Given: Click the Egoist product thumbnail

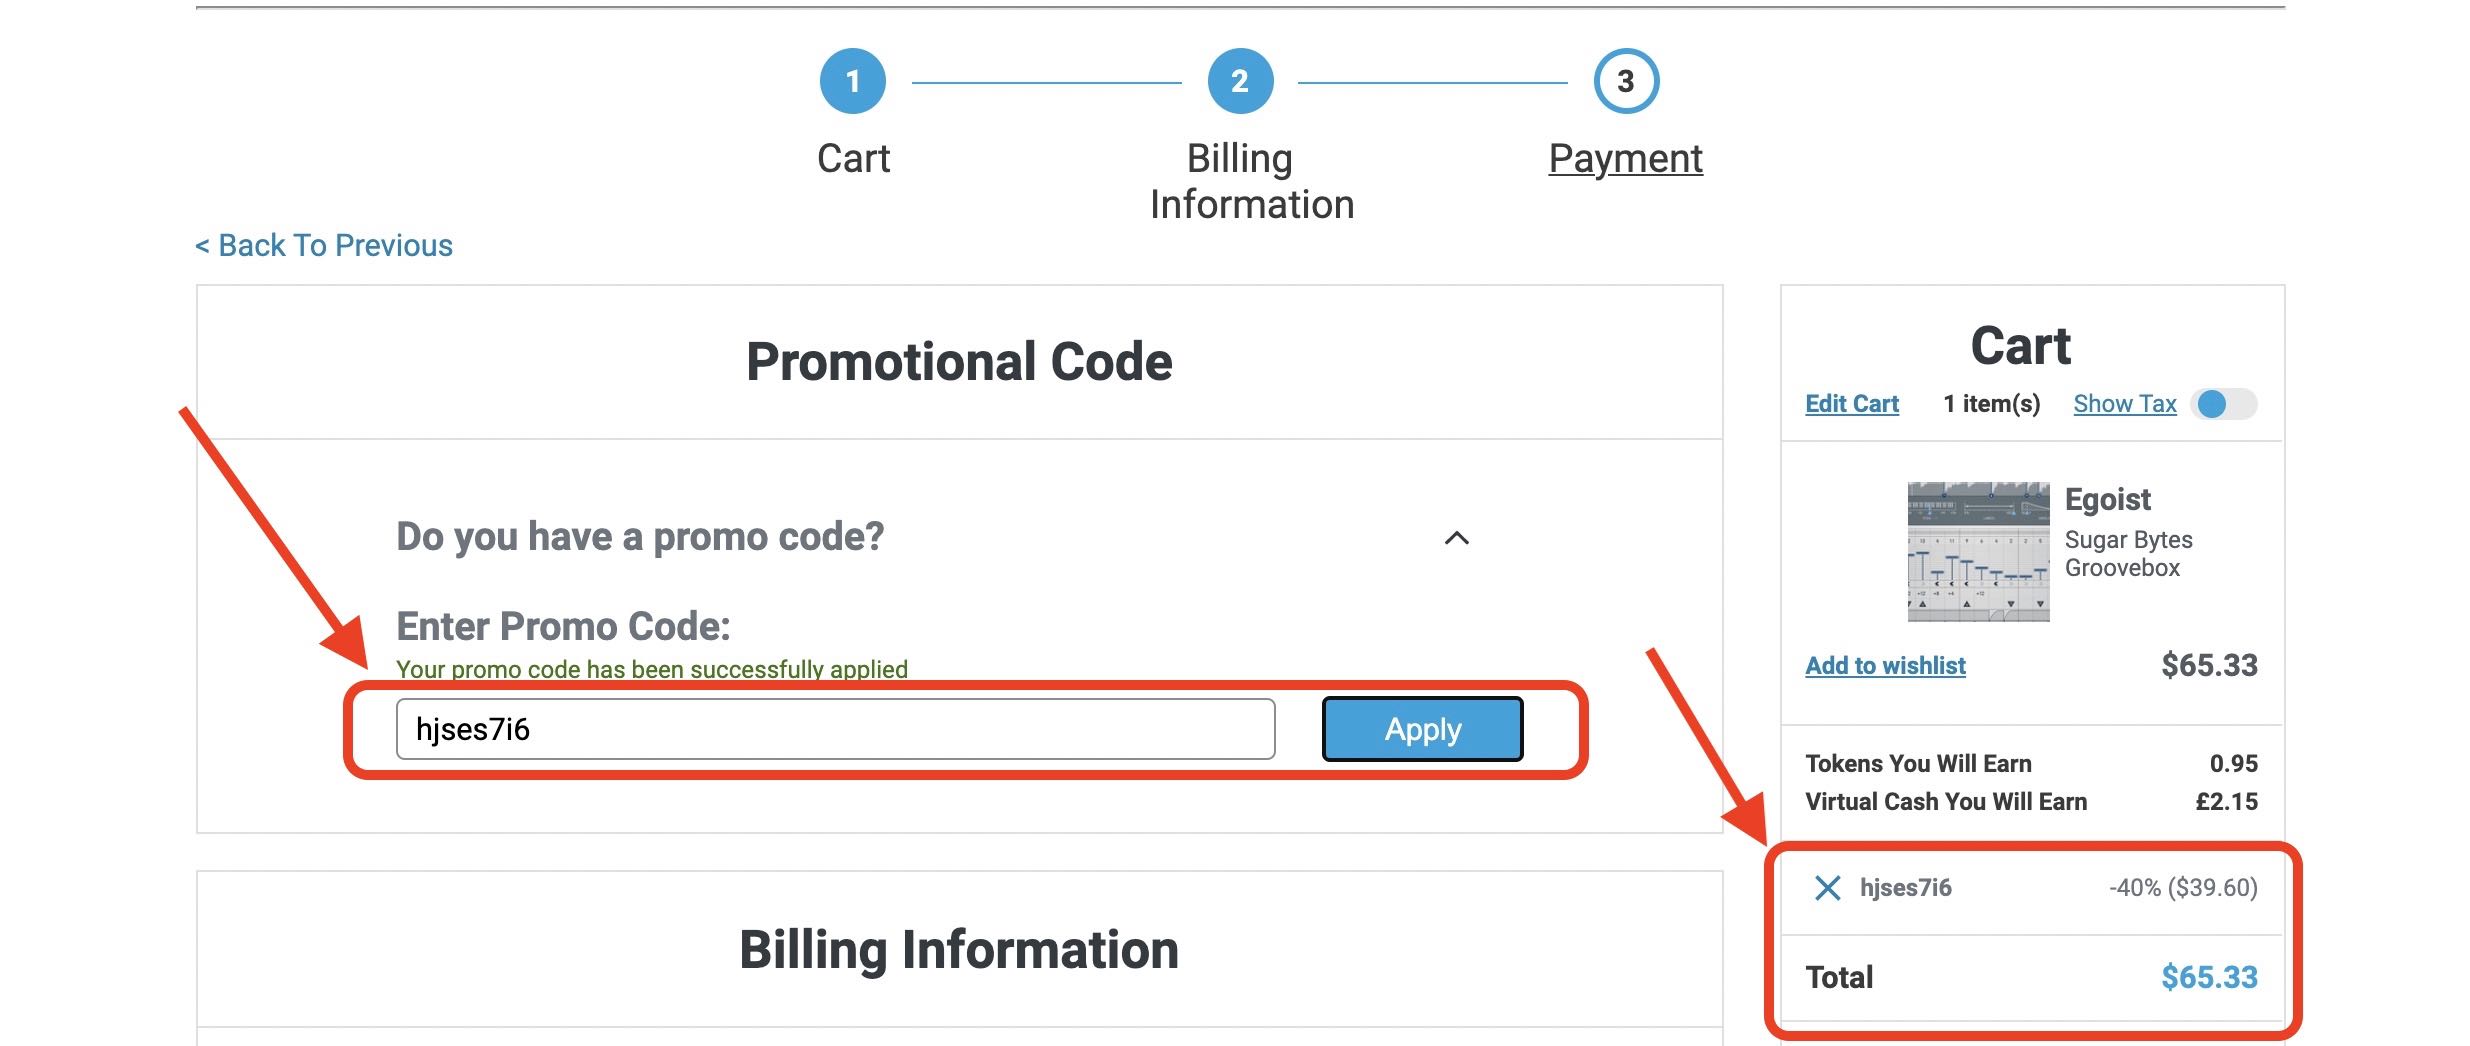Looking at the screenshot, I should pos(1977,551).
